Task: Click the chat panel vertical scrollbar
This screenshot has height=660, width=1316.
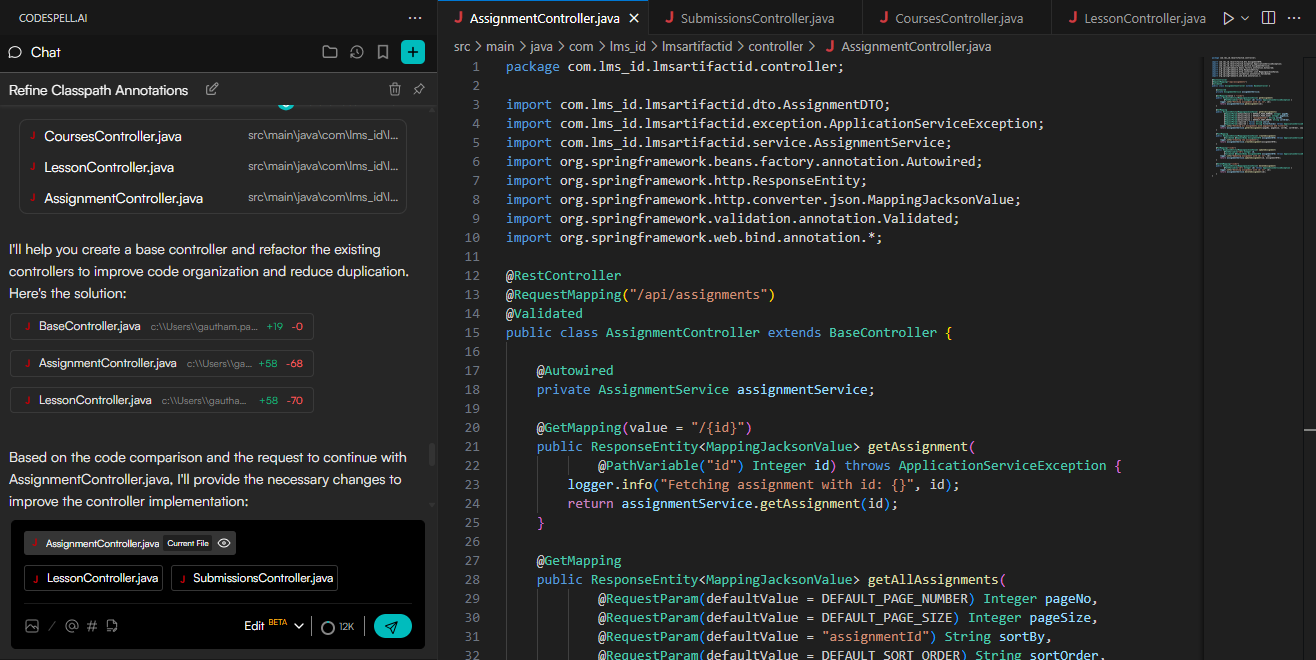Action: (431, 454)
